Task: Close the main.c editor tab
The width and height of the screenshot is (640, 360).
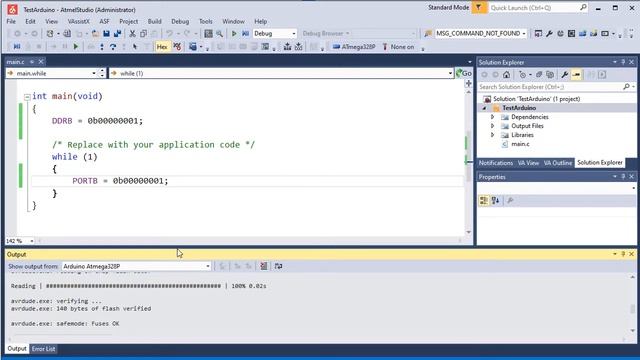Action: pyautogui.click(x=41, y=62)
